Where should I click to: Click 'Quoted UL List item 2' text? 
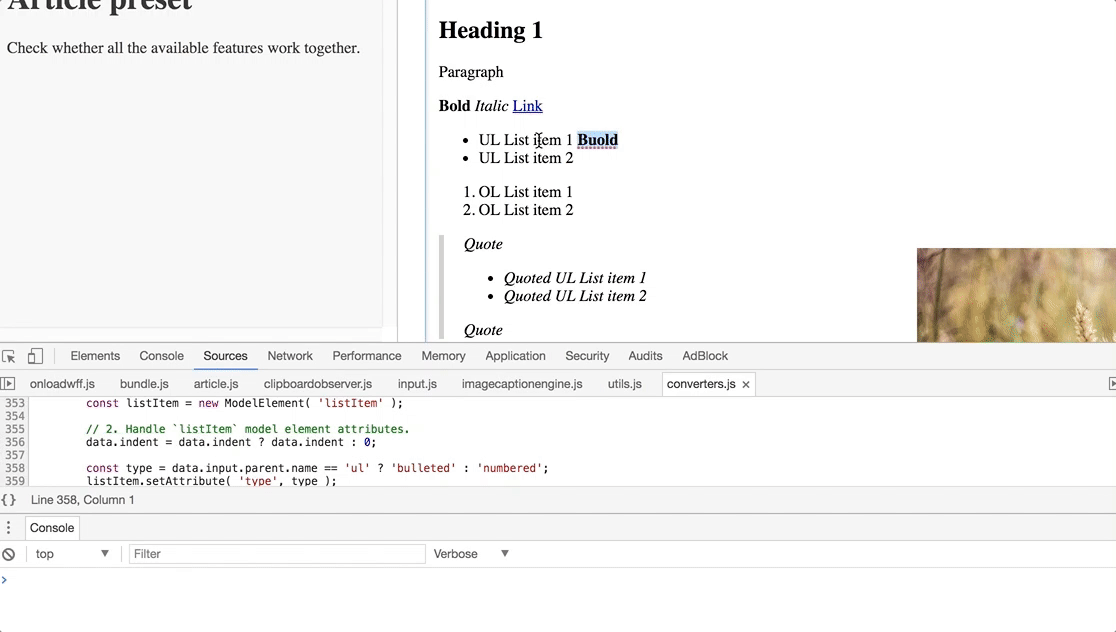click(x=575, y=296)
